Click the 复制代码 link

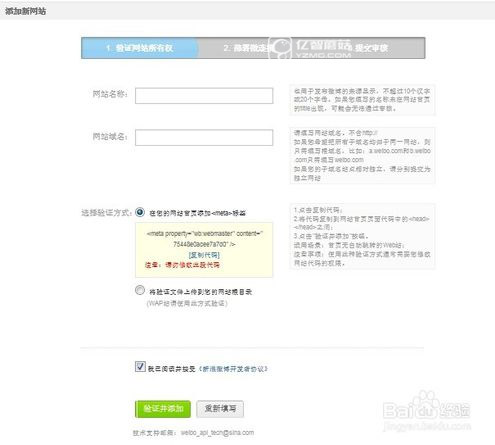coord(204,255)
